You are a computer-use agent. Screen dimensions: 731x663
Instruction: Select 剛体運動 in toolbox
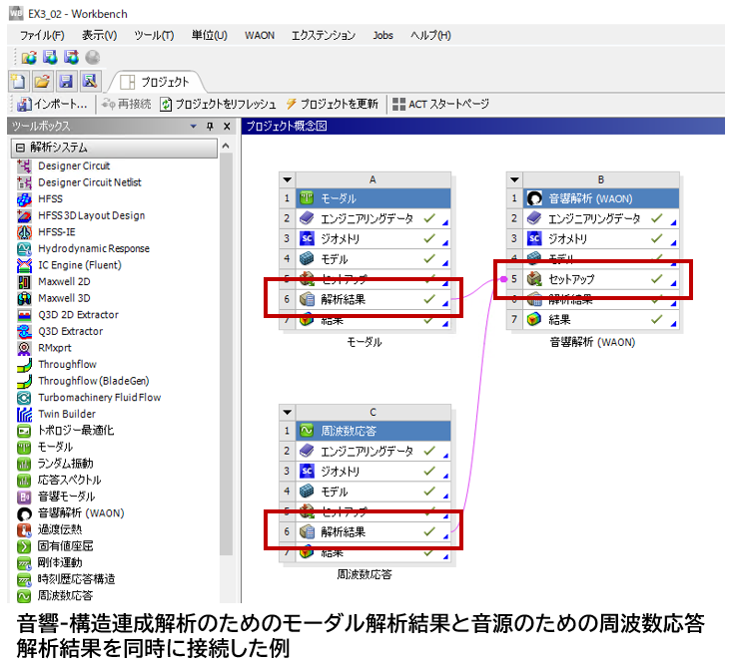coord(60,563)
